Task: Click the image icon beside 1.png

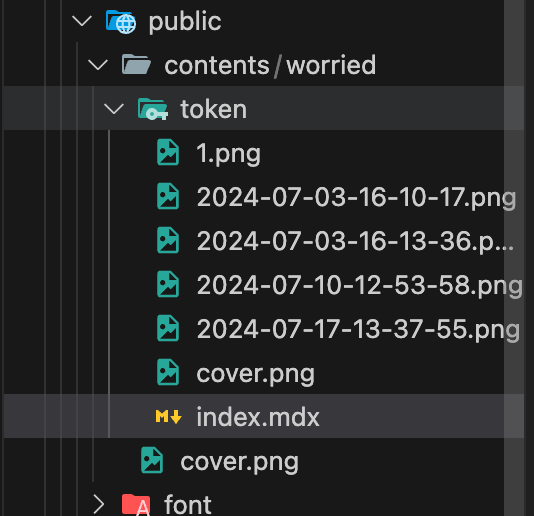Action: point(168,152)
